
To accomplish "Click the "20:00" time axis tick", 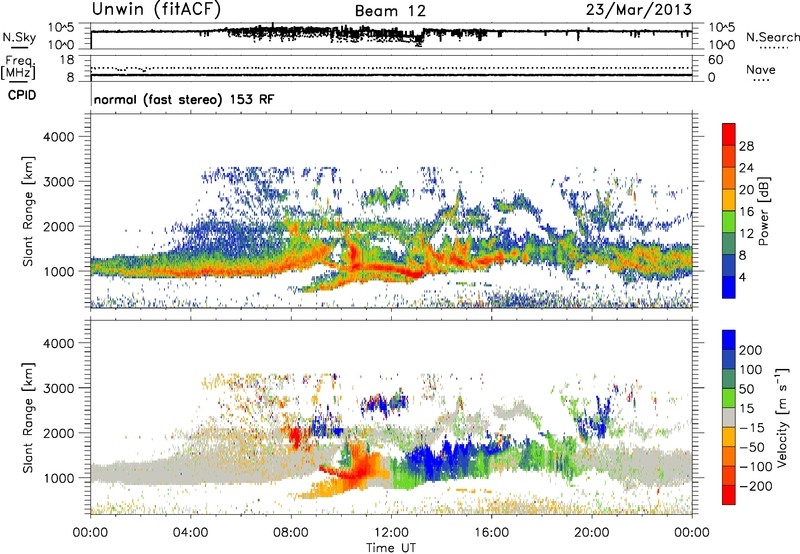I will point(592,533).
